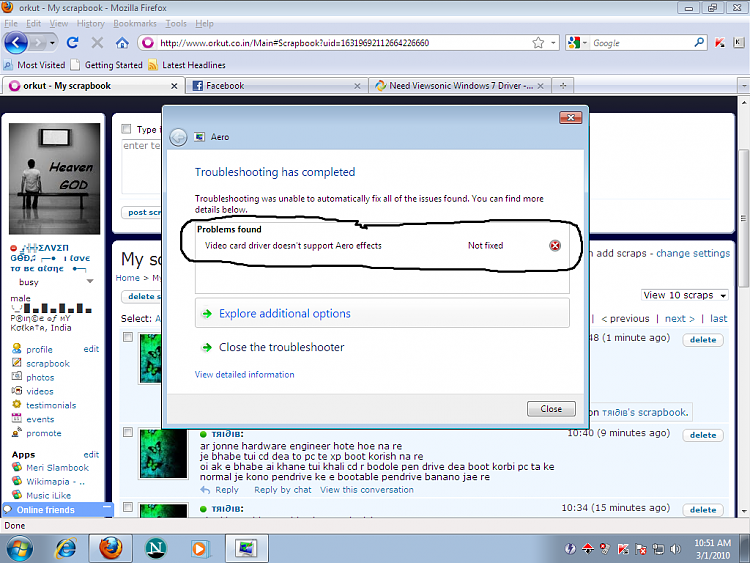Screen dimensions: 750x563
Task: Click promote in orkut sidebar
Action: coord(44,433)
